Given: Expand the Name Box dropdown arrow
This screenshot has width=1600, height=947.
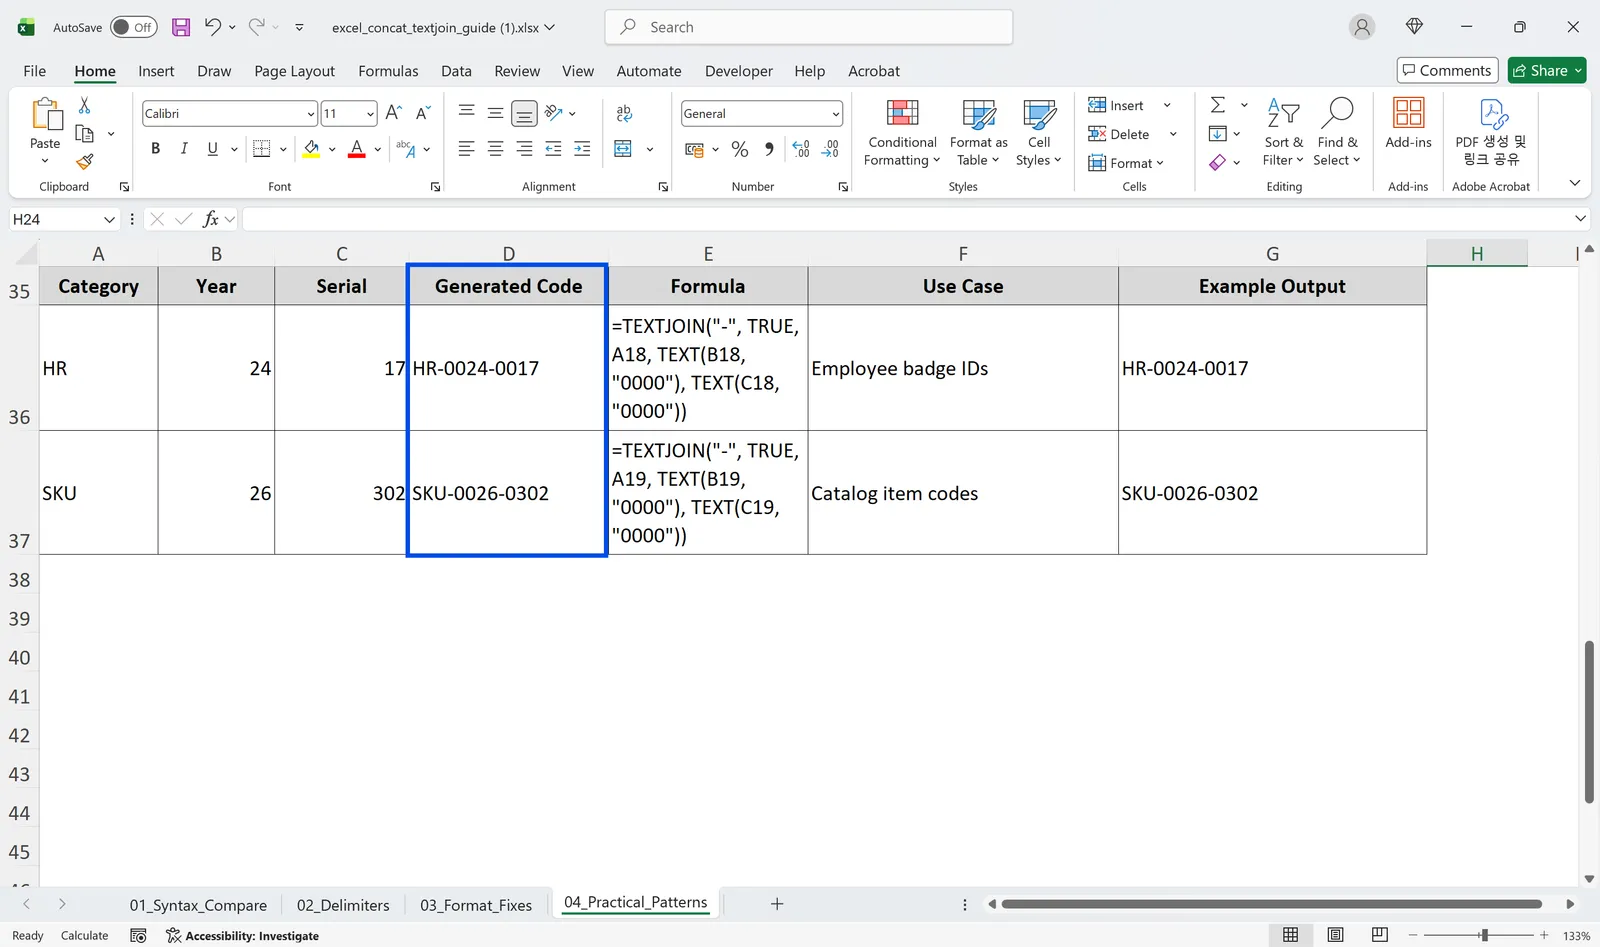Looking at the screenshot, I should [x=109, y=219].
